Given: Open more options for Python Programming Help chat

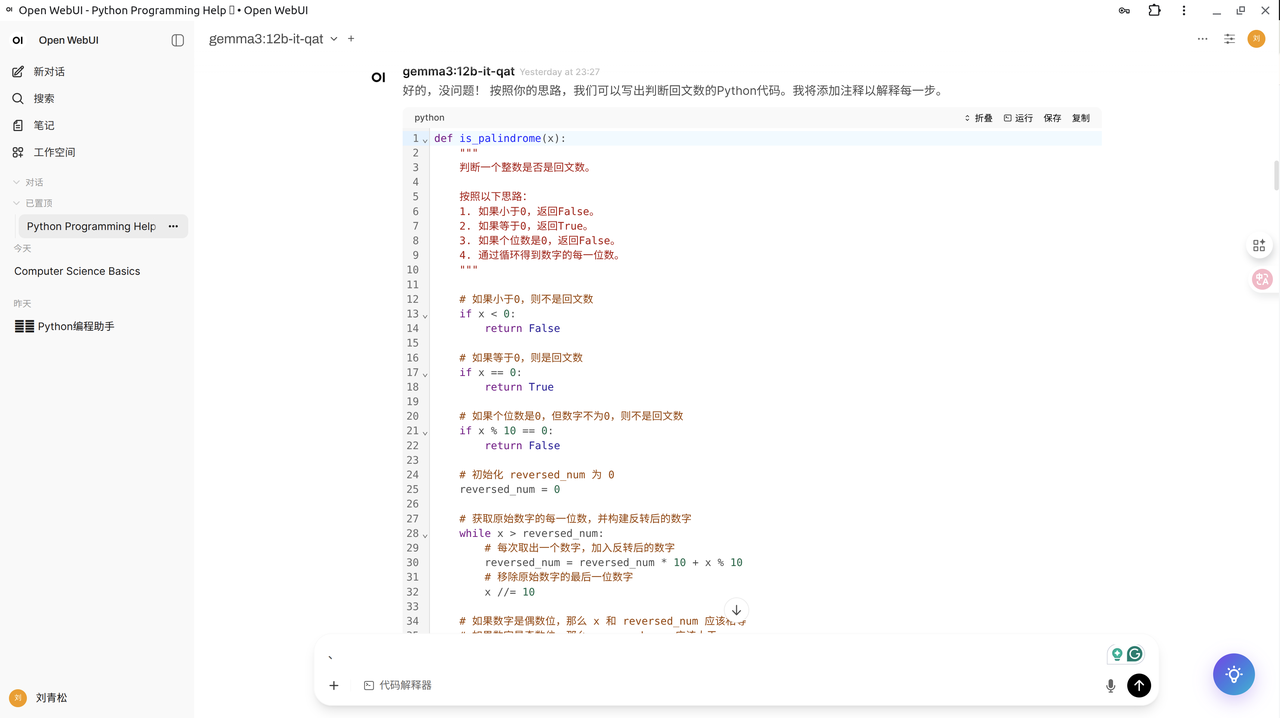Looking at the screenshot, I should point(173,226).
